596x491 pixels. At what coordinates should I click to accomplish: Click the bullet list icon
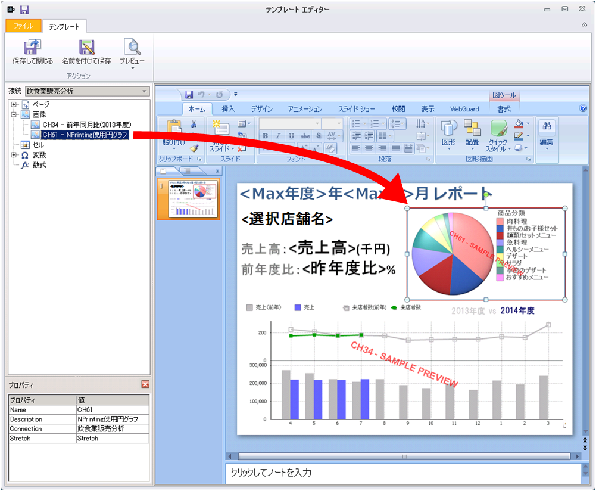coord(356,124)
